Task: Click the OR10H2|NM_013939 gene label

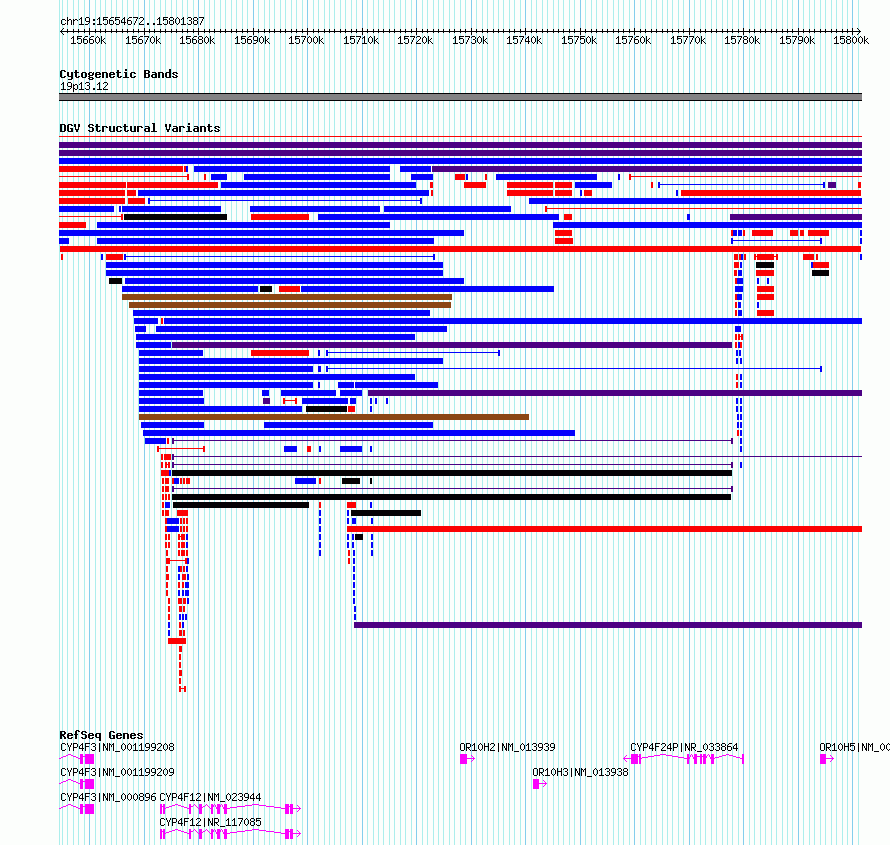Action: click(507, 747)
